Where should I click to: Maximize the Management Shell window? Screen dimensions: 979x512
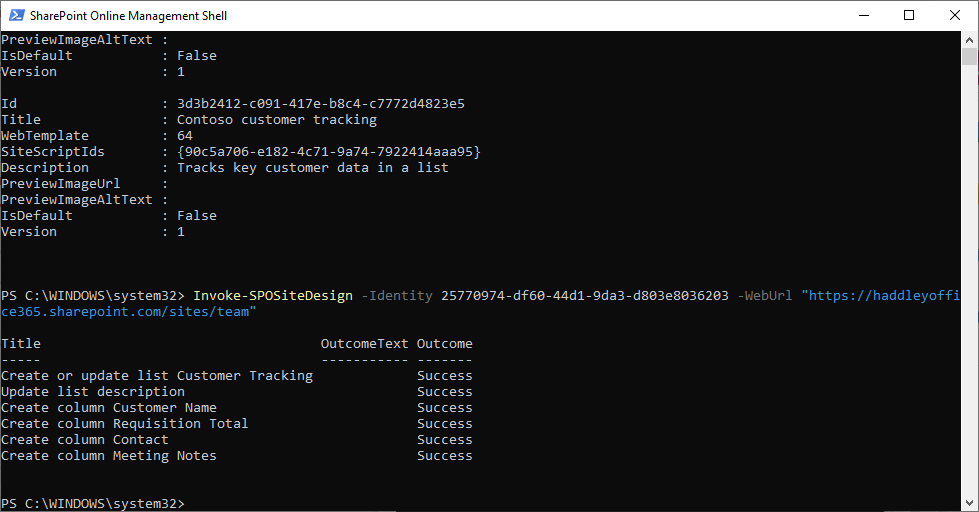(x=908, y=16)
